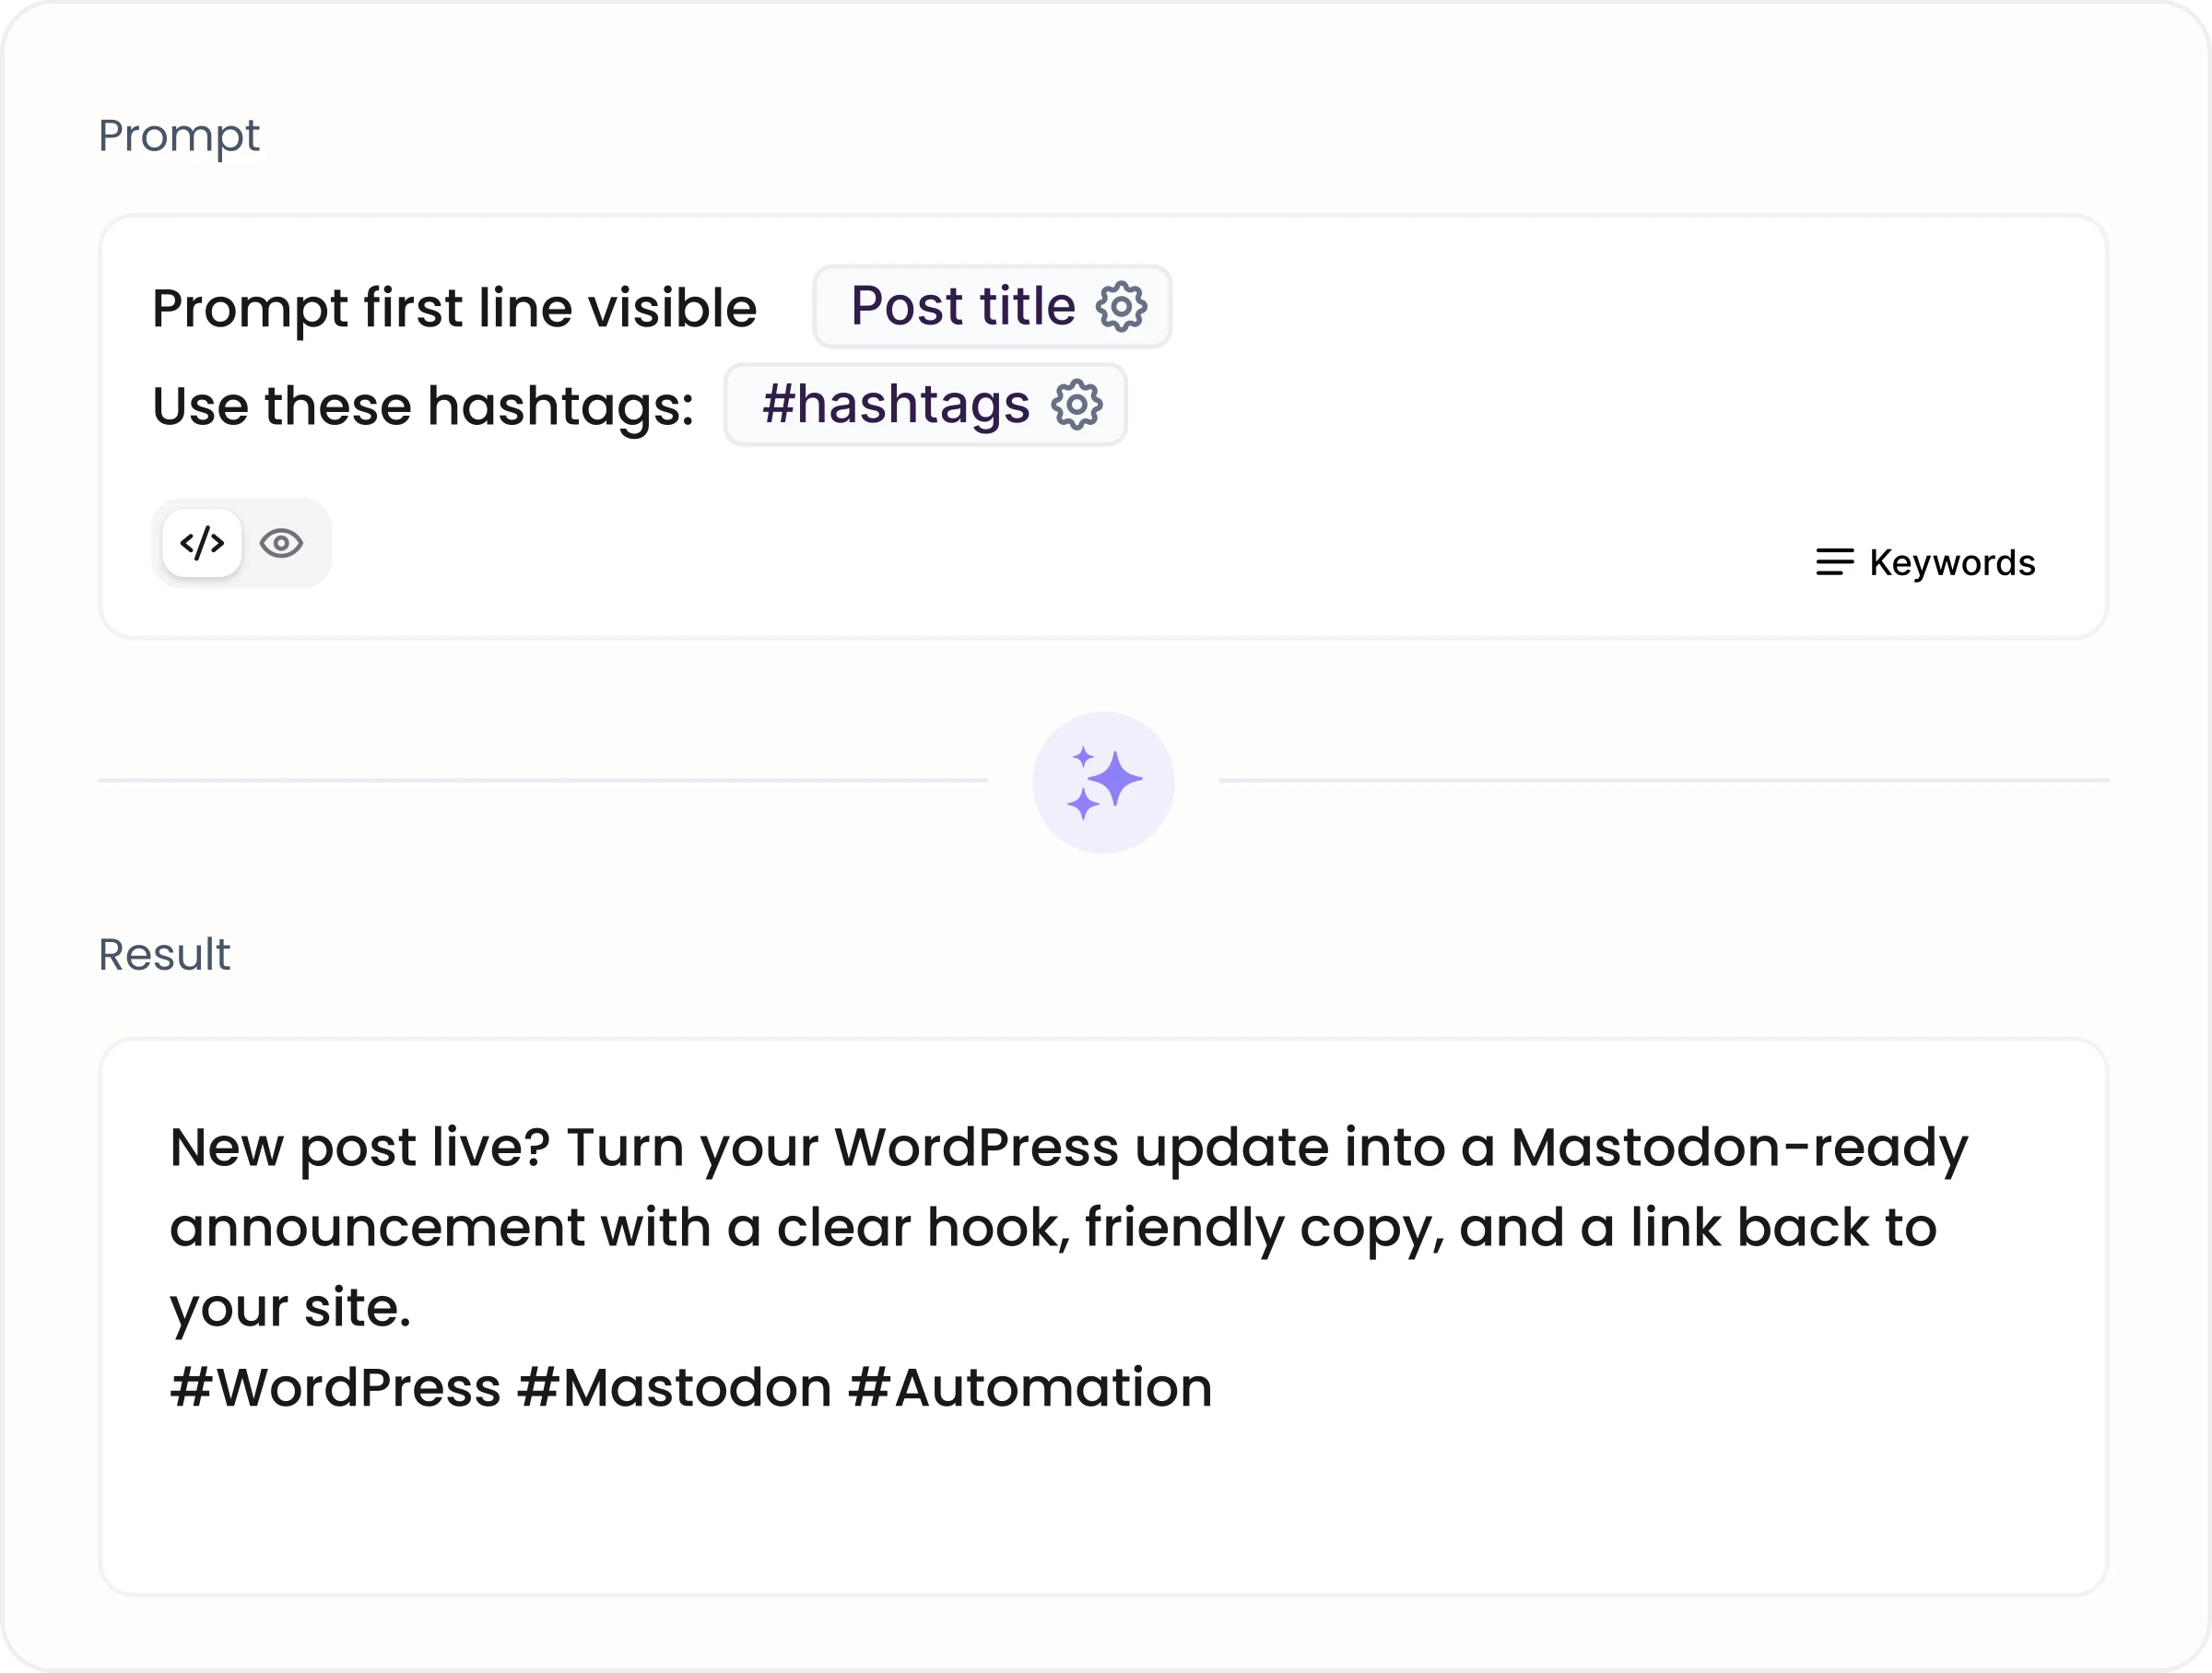The width and height of the screenshot is (2212, 1673).
Task: Click the #Automation hashtag in the result
Action: (1030, 1387)
